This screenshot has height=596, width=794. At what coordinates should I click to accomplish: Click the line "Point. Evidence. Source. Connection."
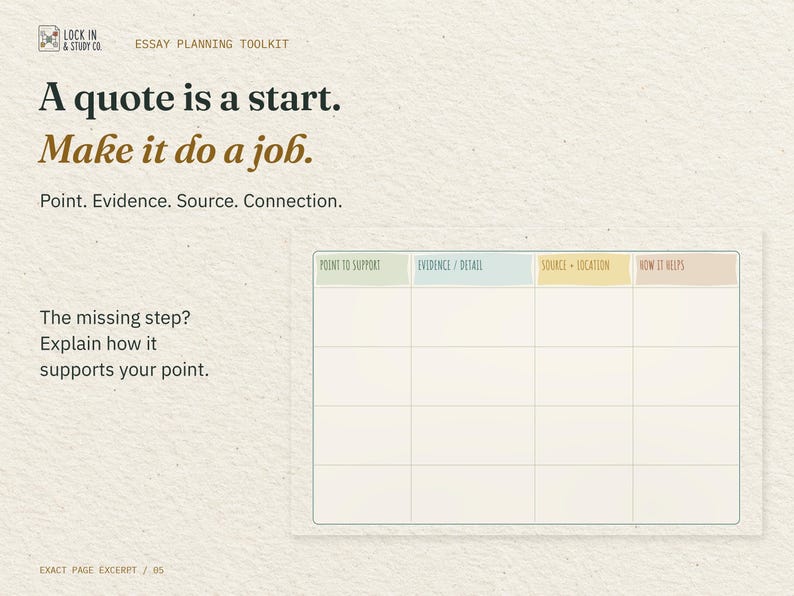click(191, 201)
